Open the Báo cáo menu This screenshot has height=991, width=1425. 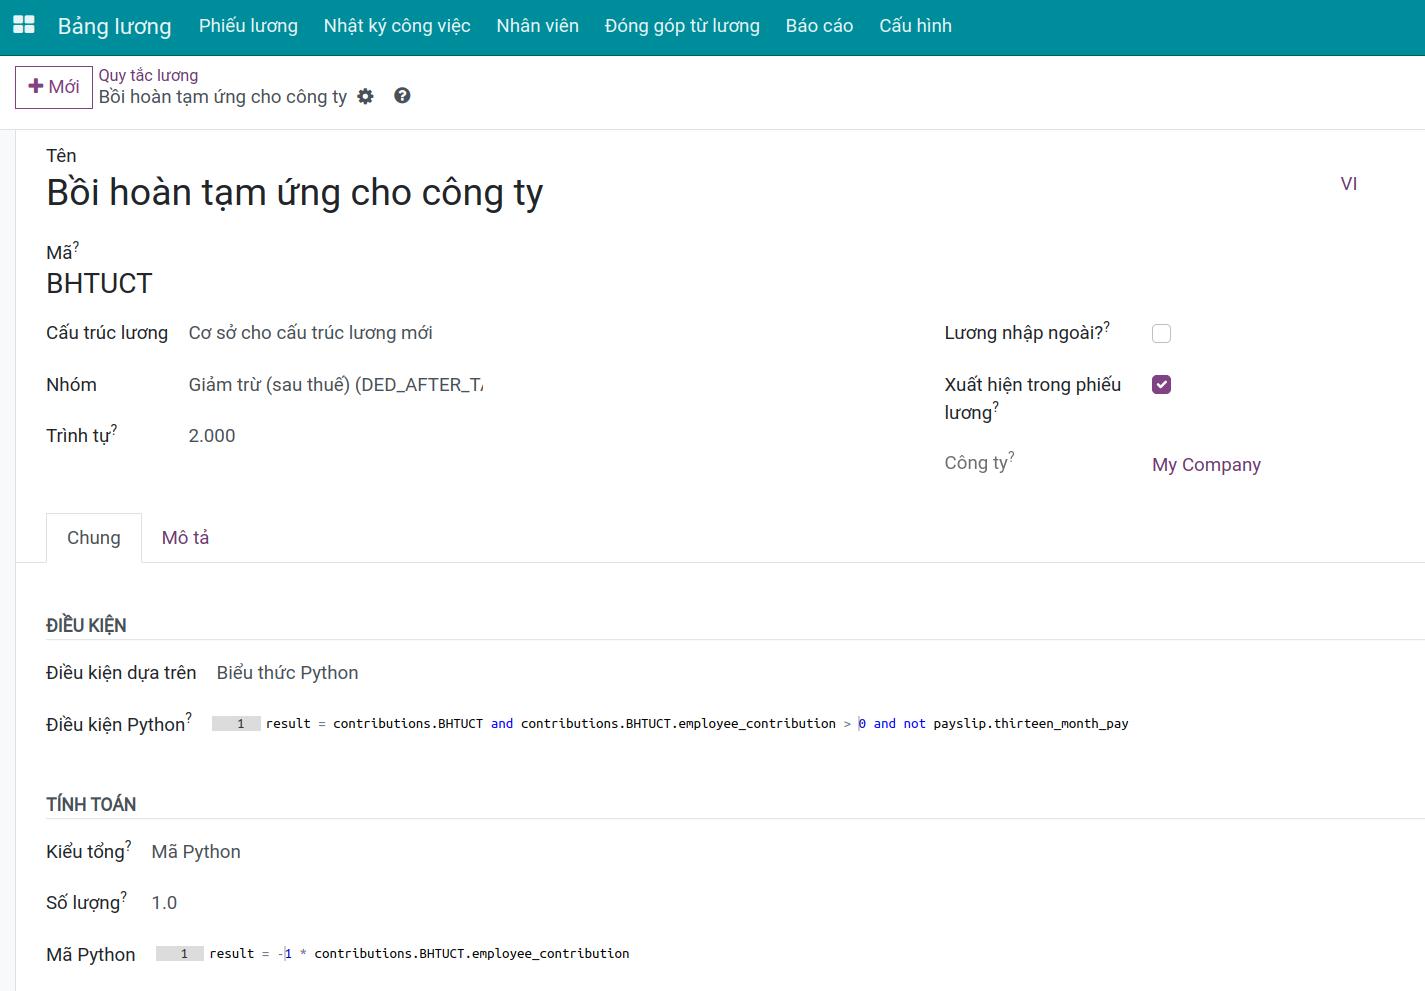pyautogui.click(x=819, y=26)
